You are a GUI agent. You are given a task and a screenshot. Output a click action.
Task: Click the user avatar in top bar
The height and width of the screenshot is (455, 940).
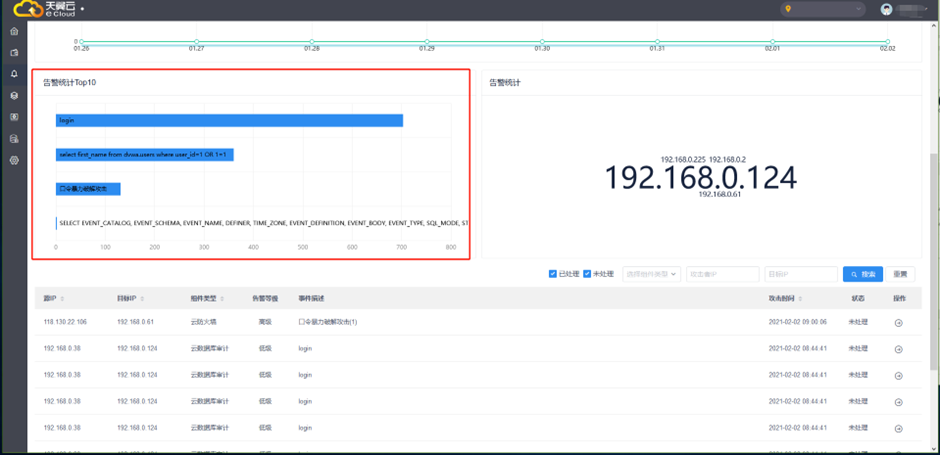886,9
